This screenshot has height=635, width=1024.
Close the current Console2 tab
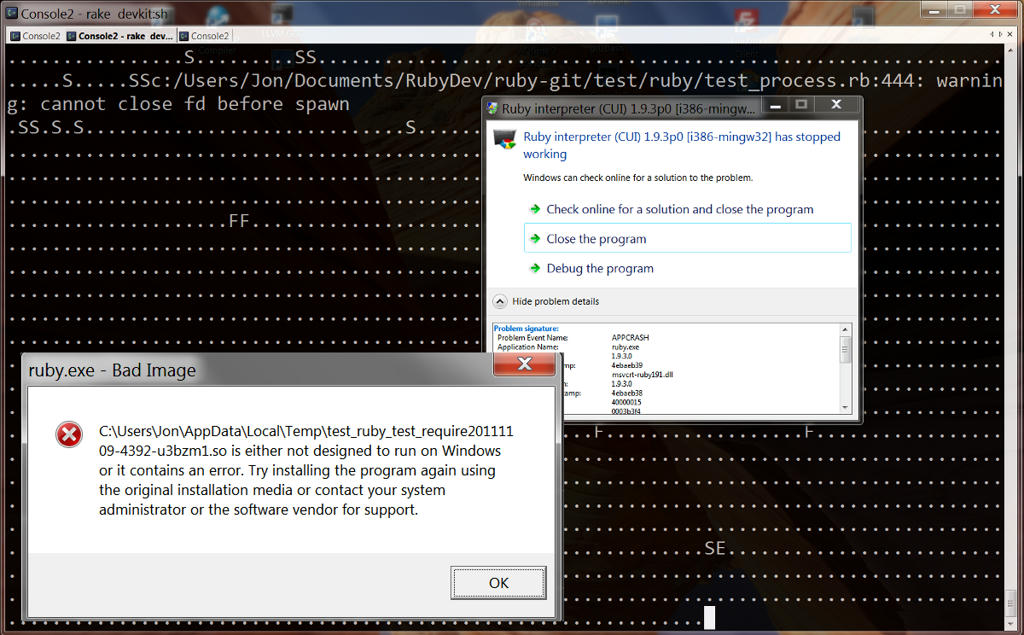[x=1010, y=35]
